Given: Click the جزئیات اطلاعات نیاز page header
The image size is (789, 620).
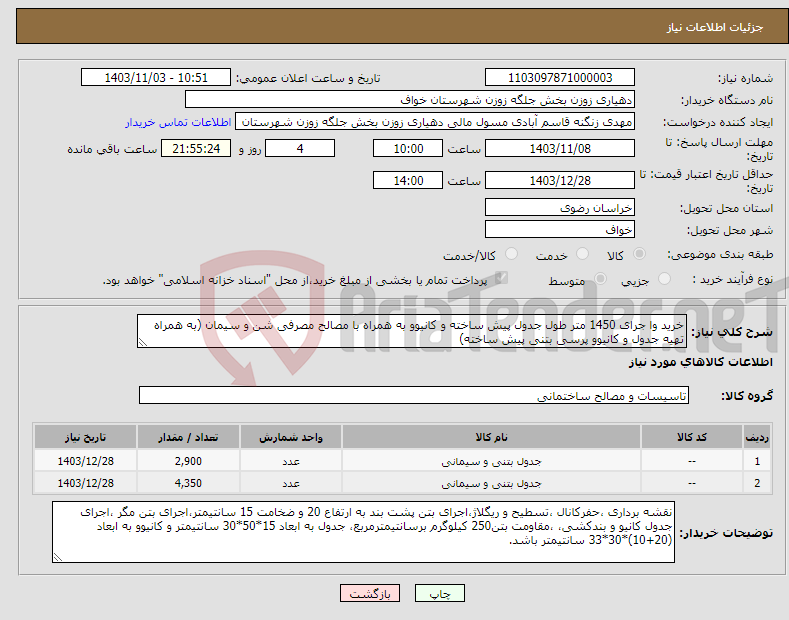Looking at the screenshot, I should (x=715, y=27).
